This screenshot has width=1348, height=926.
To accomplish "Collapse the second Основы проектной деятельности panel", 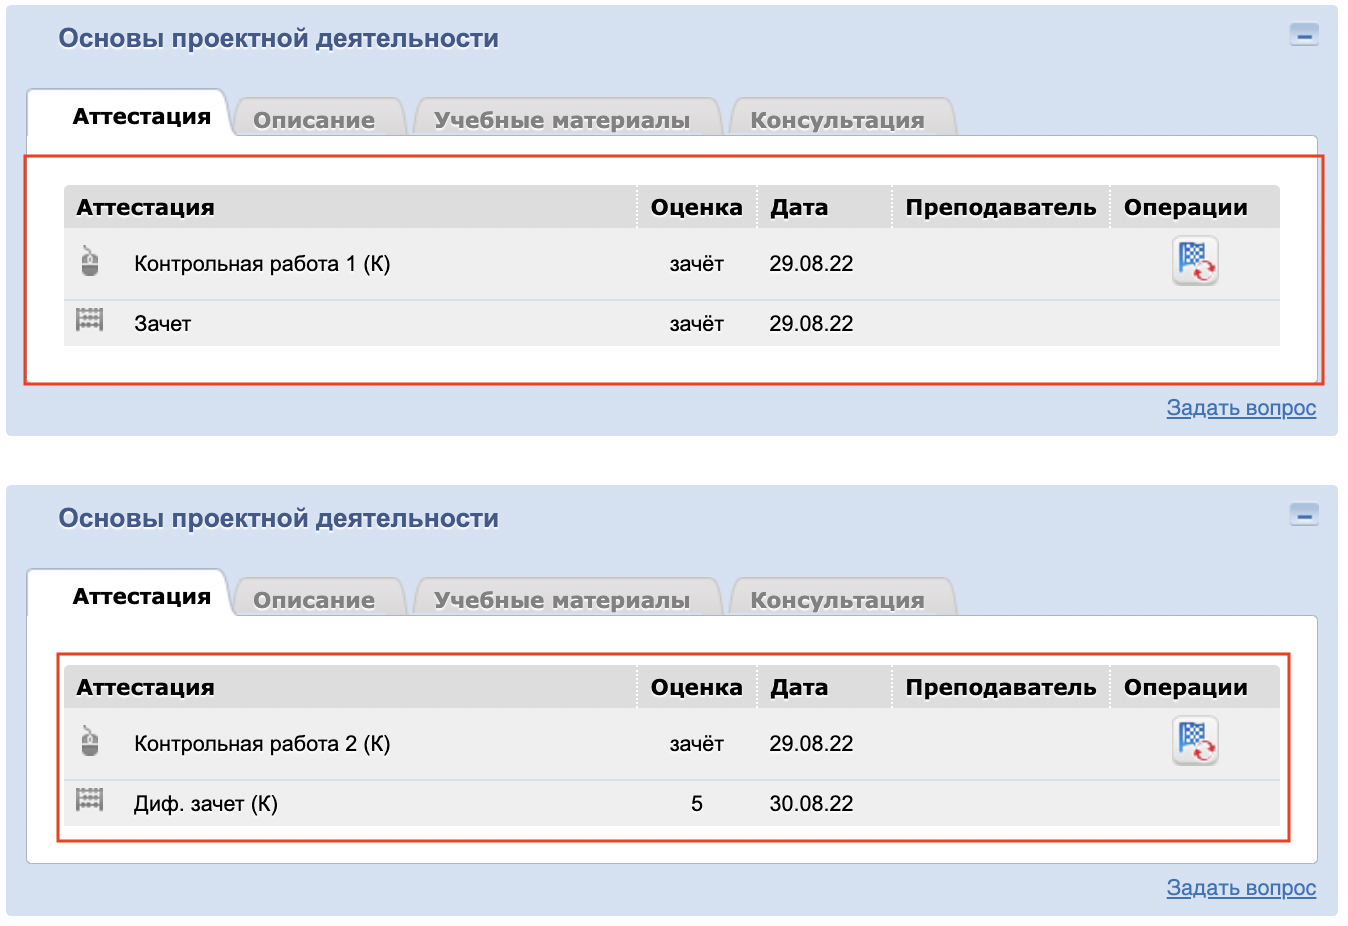I will (1304, 516).
